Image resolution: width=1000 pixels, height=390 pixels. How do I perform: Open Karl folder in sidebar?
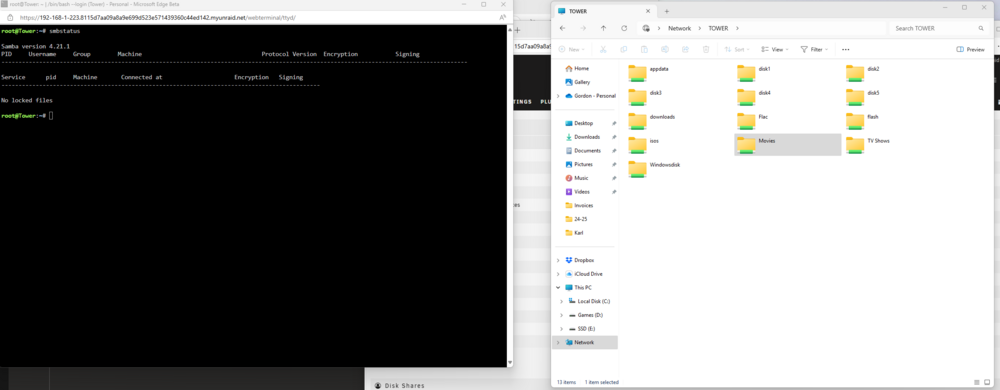[x=579, y=233]
